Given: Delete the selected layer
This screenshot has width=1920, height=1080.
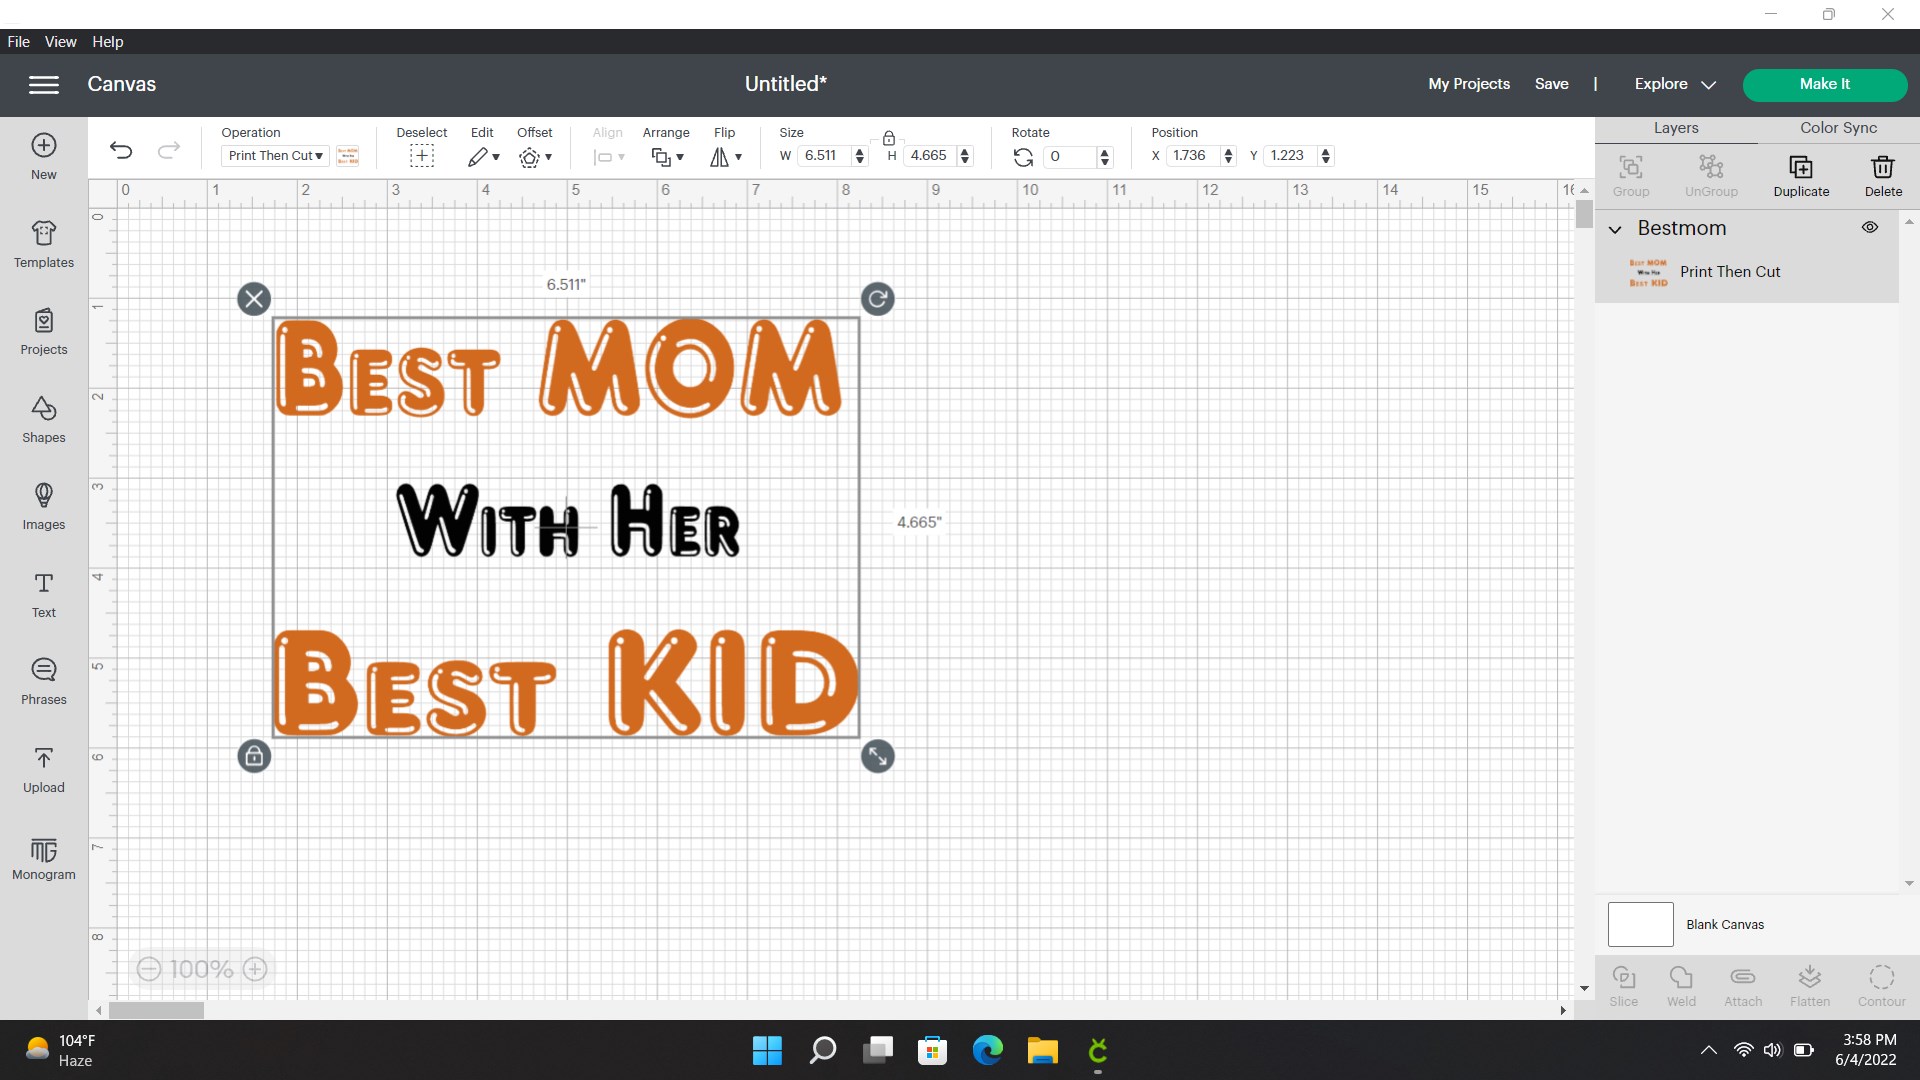Looking at the screenshot, I should (1883, 175).
